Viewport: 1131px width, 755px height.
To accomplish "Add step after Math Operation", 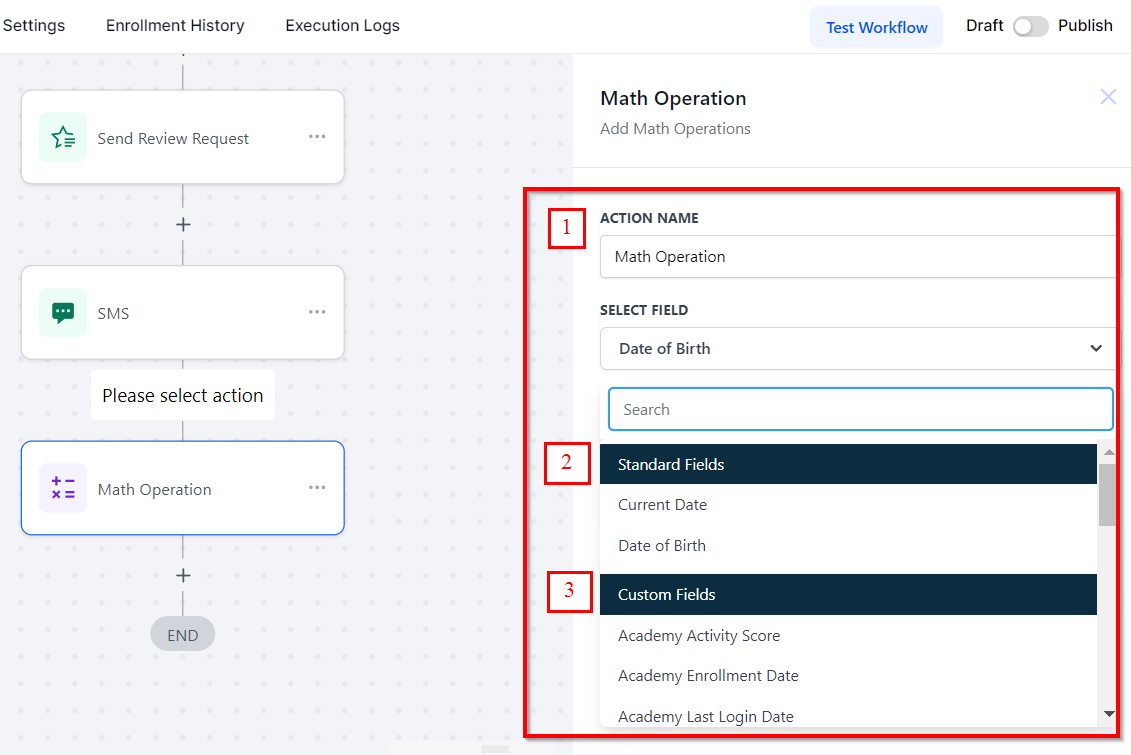I will (x=183, y=575).
